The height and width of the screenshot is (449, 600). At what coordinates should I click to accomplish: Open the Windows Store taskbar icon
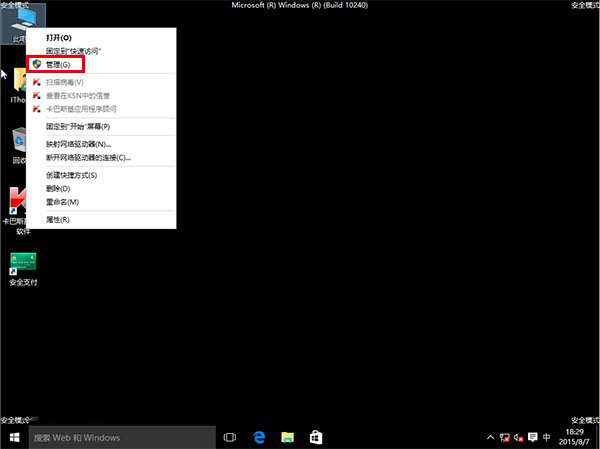315,437
